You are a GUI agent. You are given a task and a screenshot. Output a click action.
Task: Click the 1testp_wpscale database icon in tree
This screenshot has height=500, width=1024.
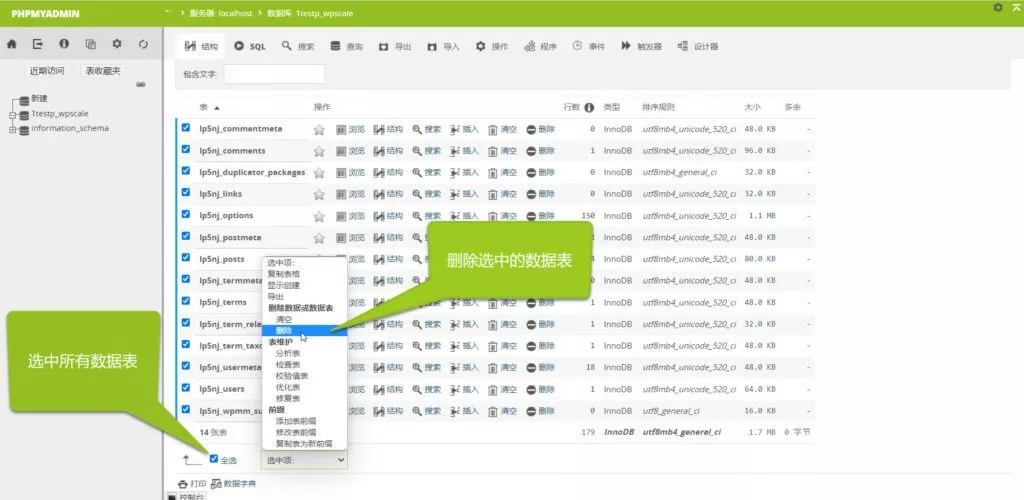tap(24, 115)
